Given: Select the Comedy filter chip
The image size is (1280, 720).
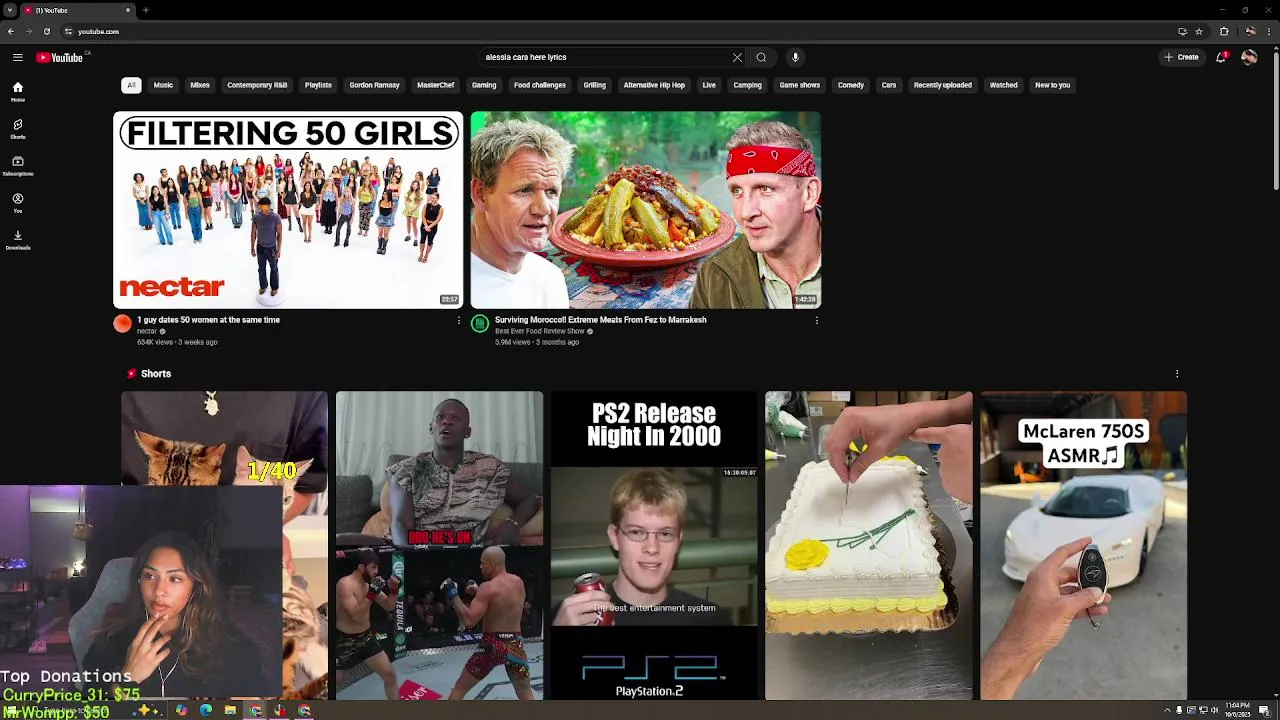Looking at the screenshot, I should click(851, 85).
